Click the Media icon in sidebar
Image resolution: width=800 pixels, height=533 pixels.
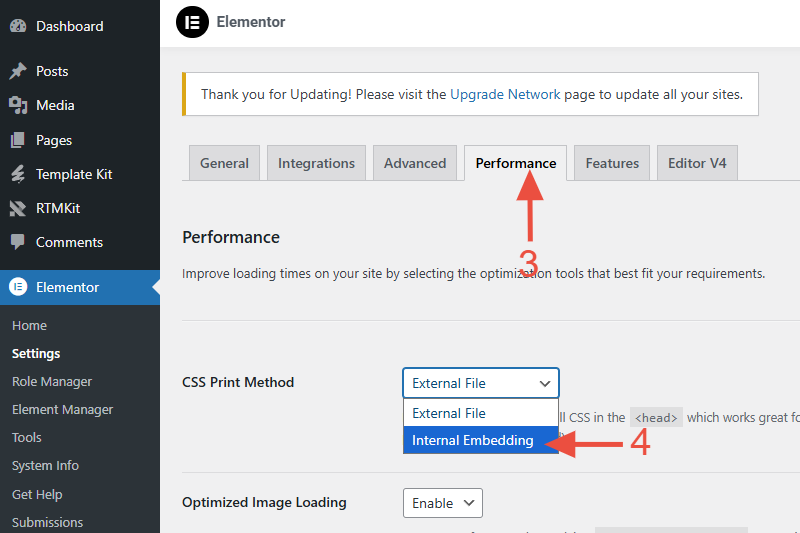(18, 105)
